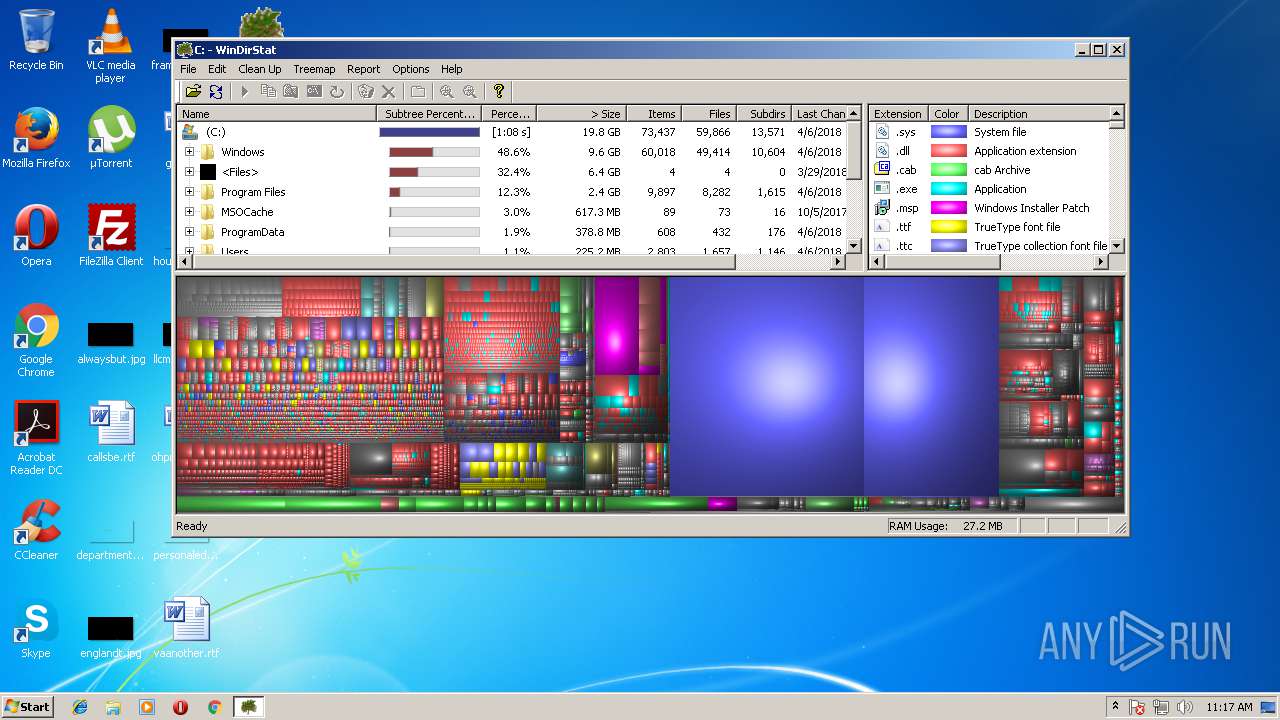Select the Google Chrome desktop icon

click(x=36, y=341)
